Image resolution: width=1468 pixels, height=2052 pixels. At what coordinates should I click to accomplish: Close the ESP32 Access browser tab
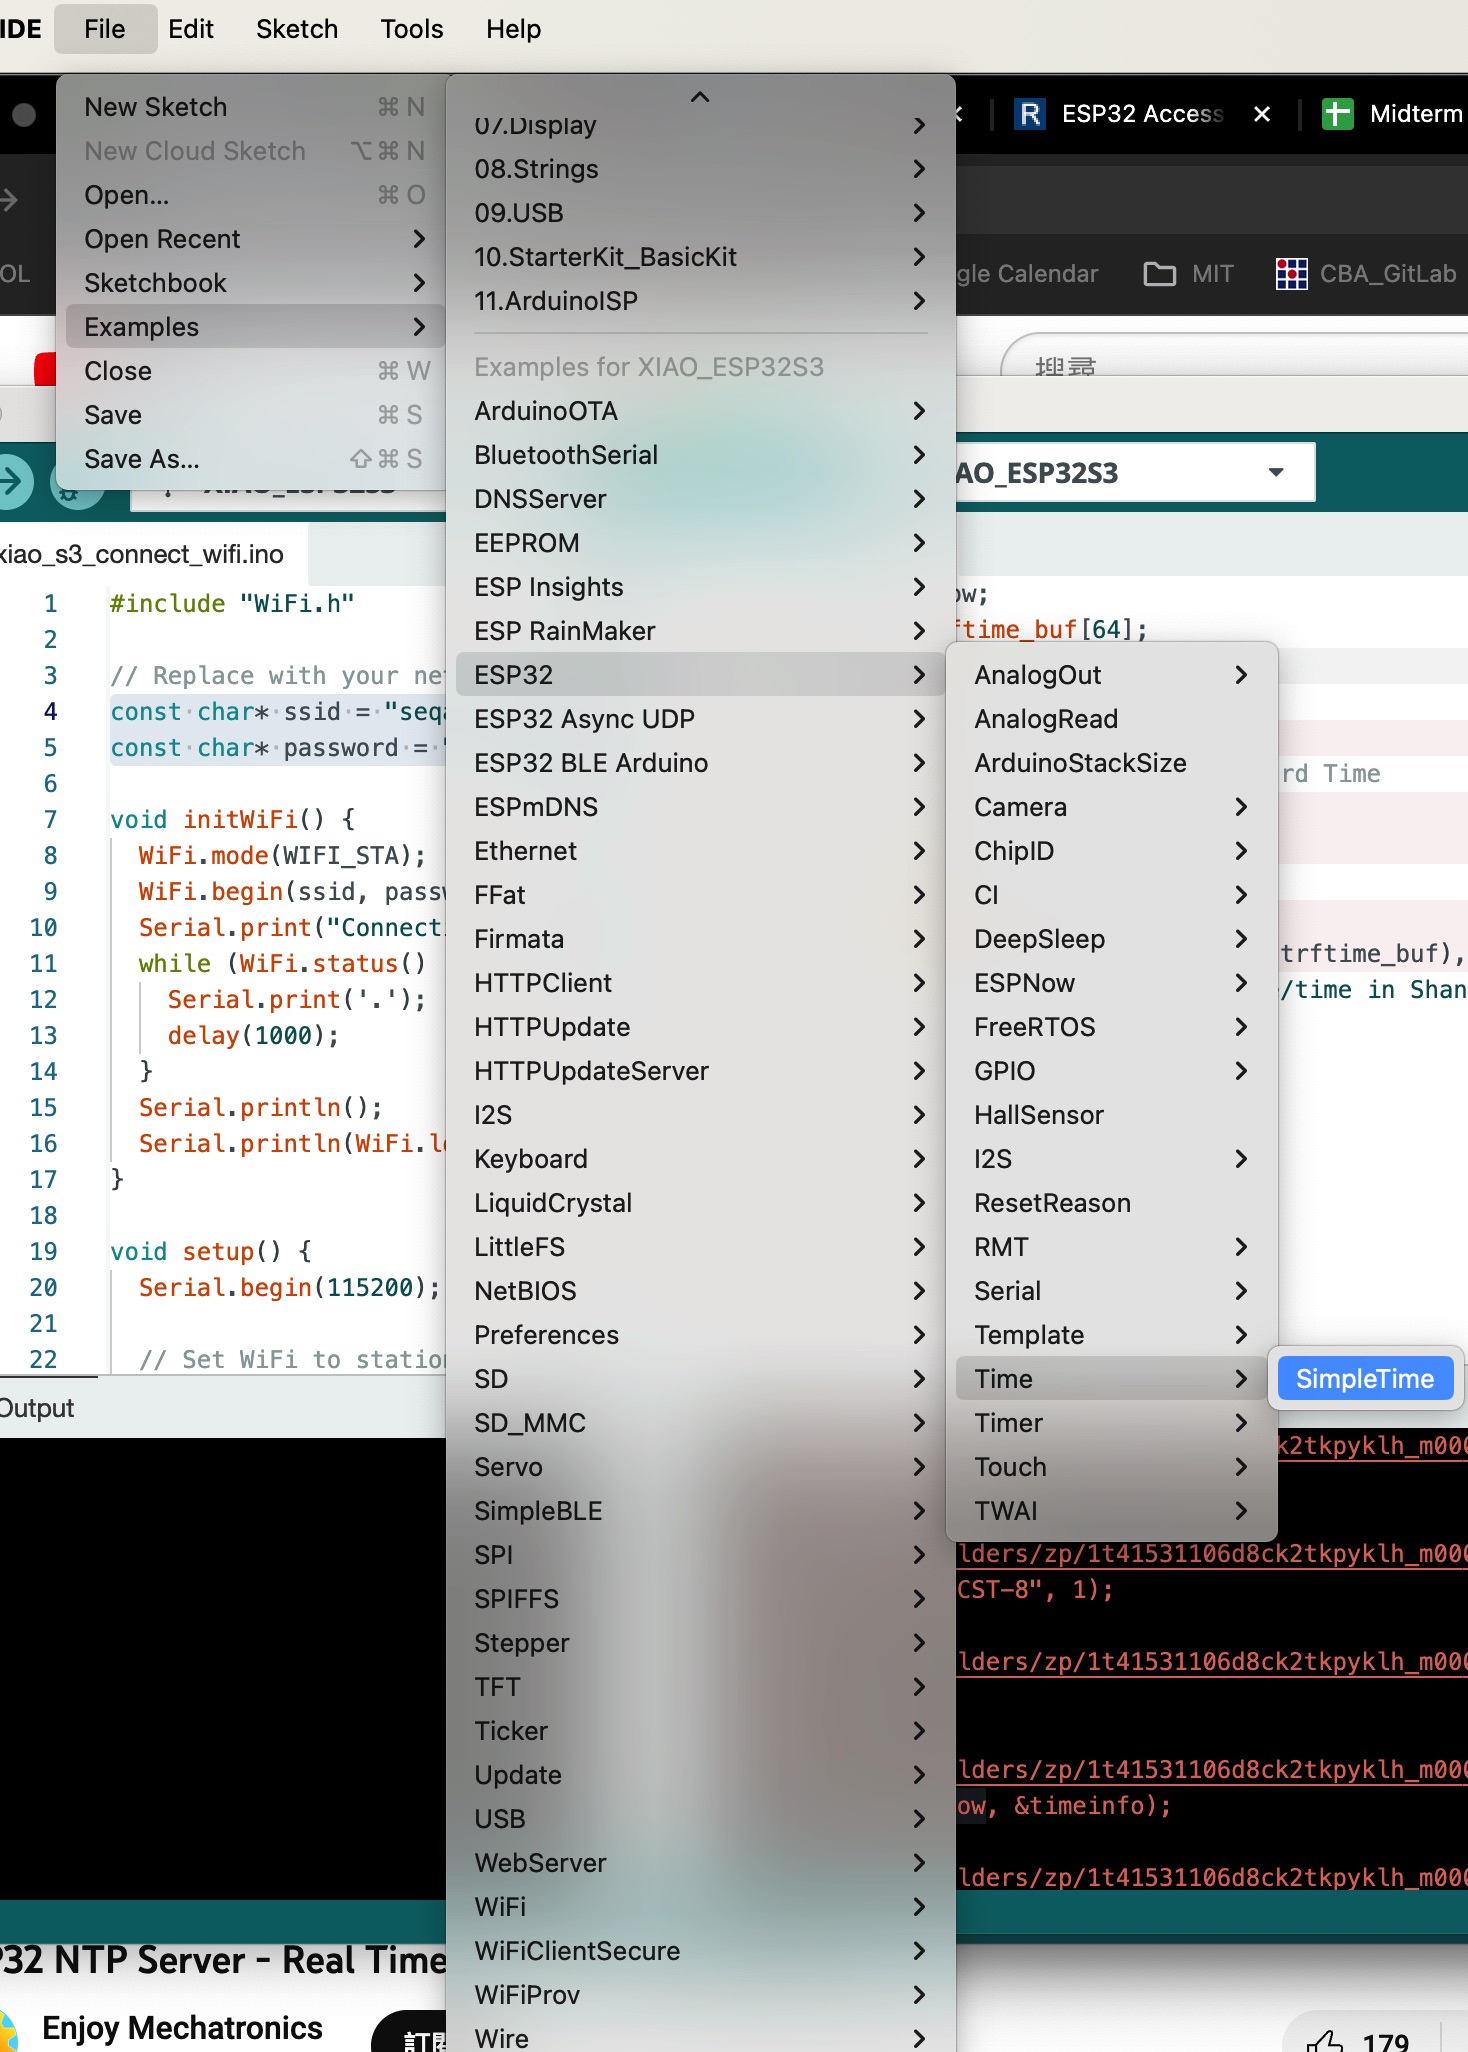click(1262, 114)
